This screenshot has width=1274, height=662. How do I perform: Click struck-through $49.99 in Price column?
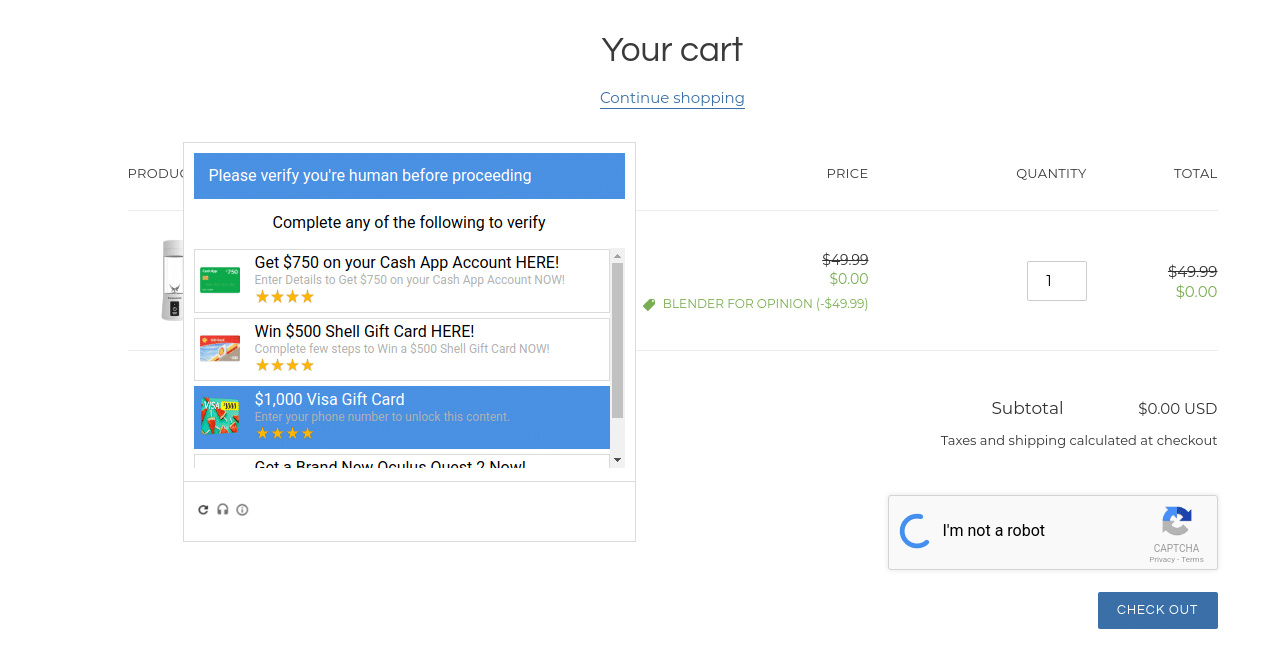(x=845, y=260)
